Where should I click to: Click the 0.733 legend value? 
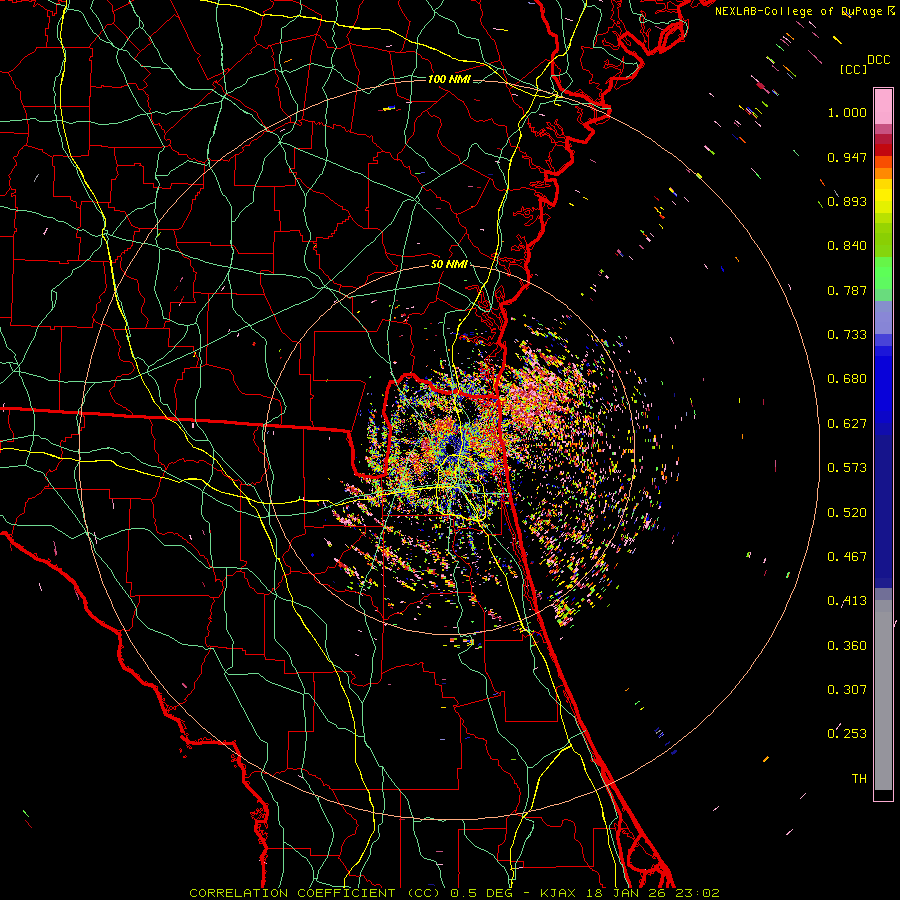(x=847, y=335)
